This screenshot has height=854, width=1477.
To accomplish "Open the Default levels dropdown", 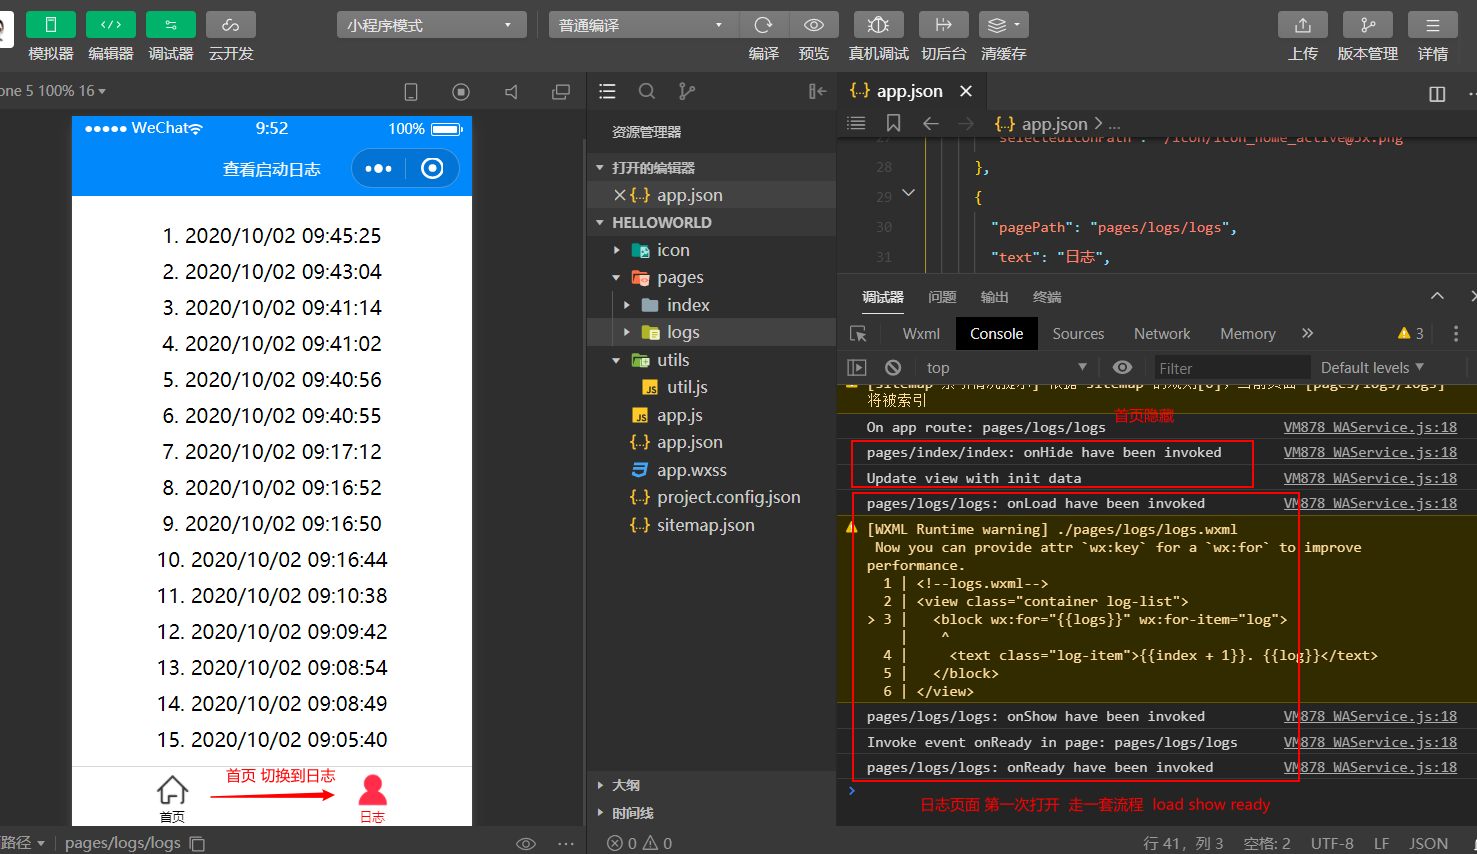I will 1372,368.
